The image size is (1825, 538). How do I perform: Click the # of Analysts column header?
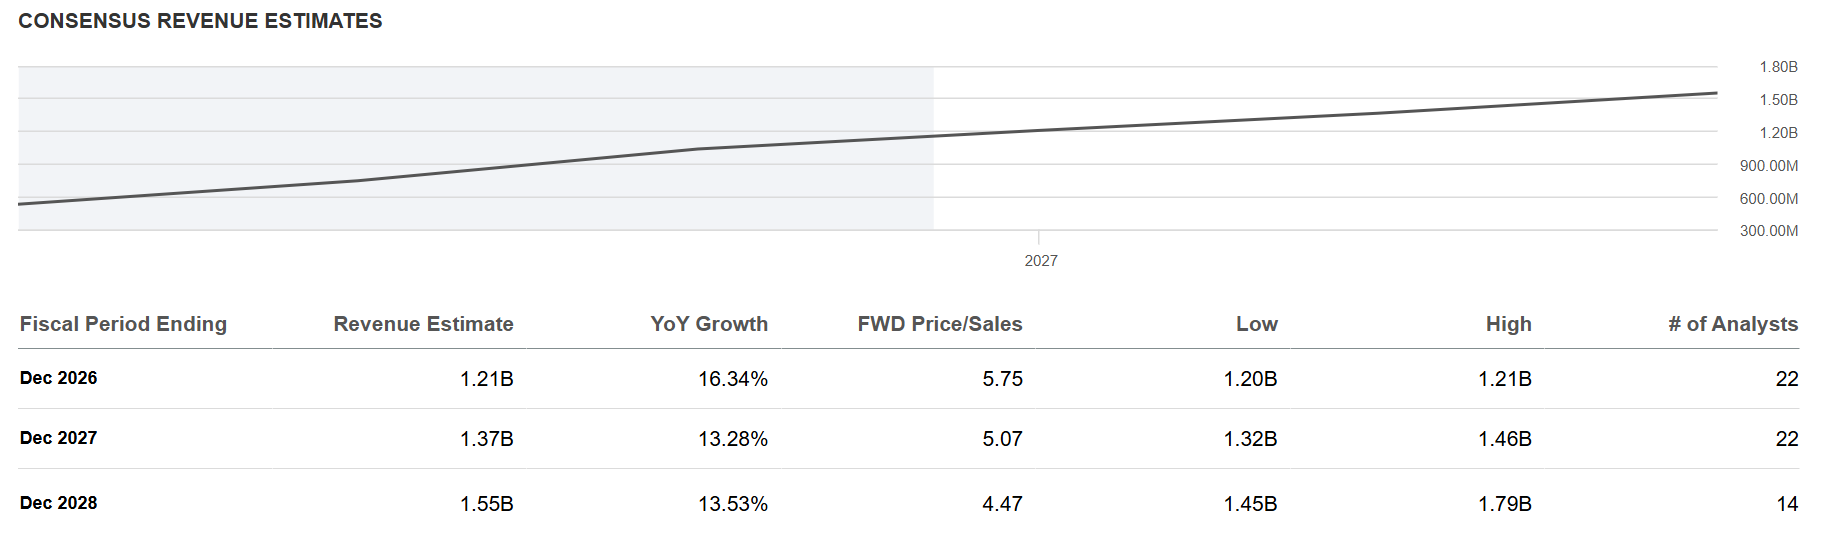pyautogui.click(x=1733, y=324)
